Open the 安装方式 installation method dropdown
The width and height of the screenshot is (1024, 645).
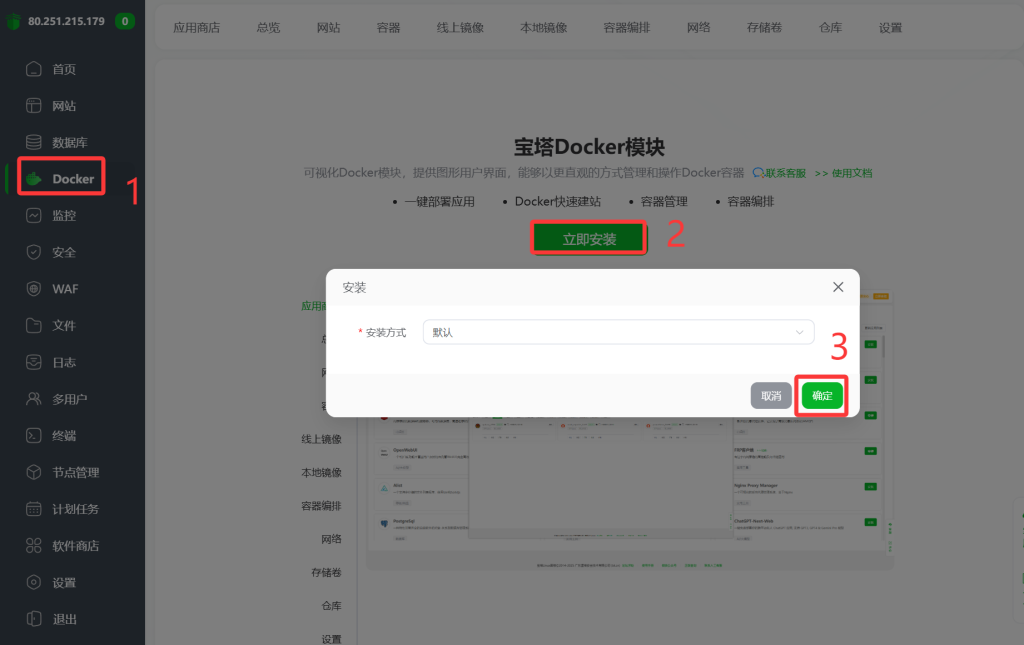coord(618,331)
